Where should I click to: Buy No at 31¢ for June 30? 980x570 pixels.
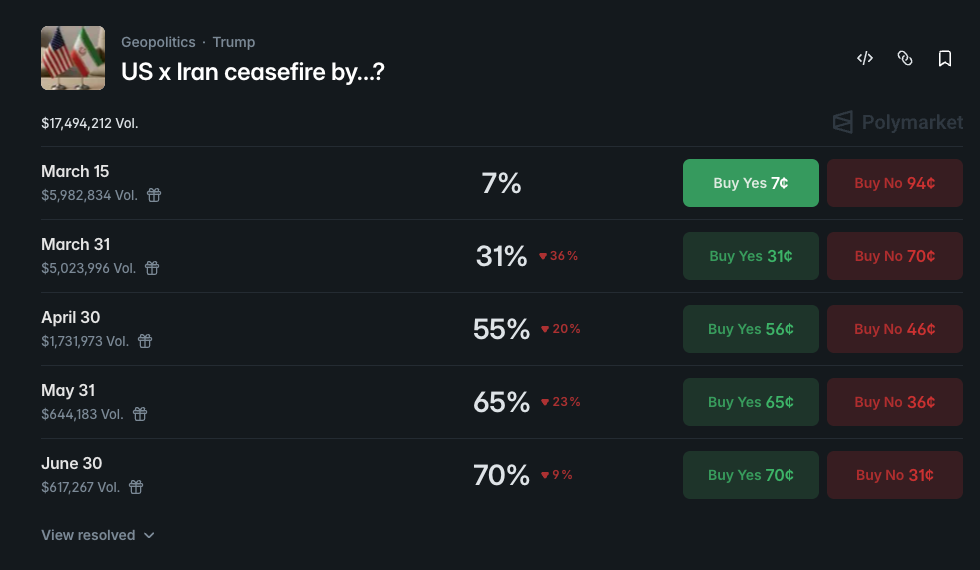[894, 475]
